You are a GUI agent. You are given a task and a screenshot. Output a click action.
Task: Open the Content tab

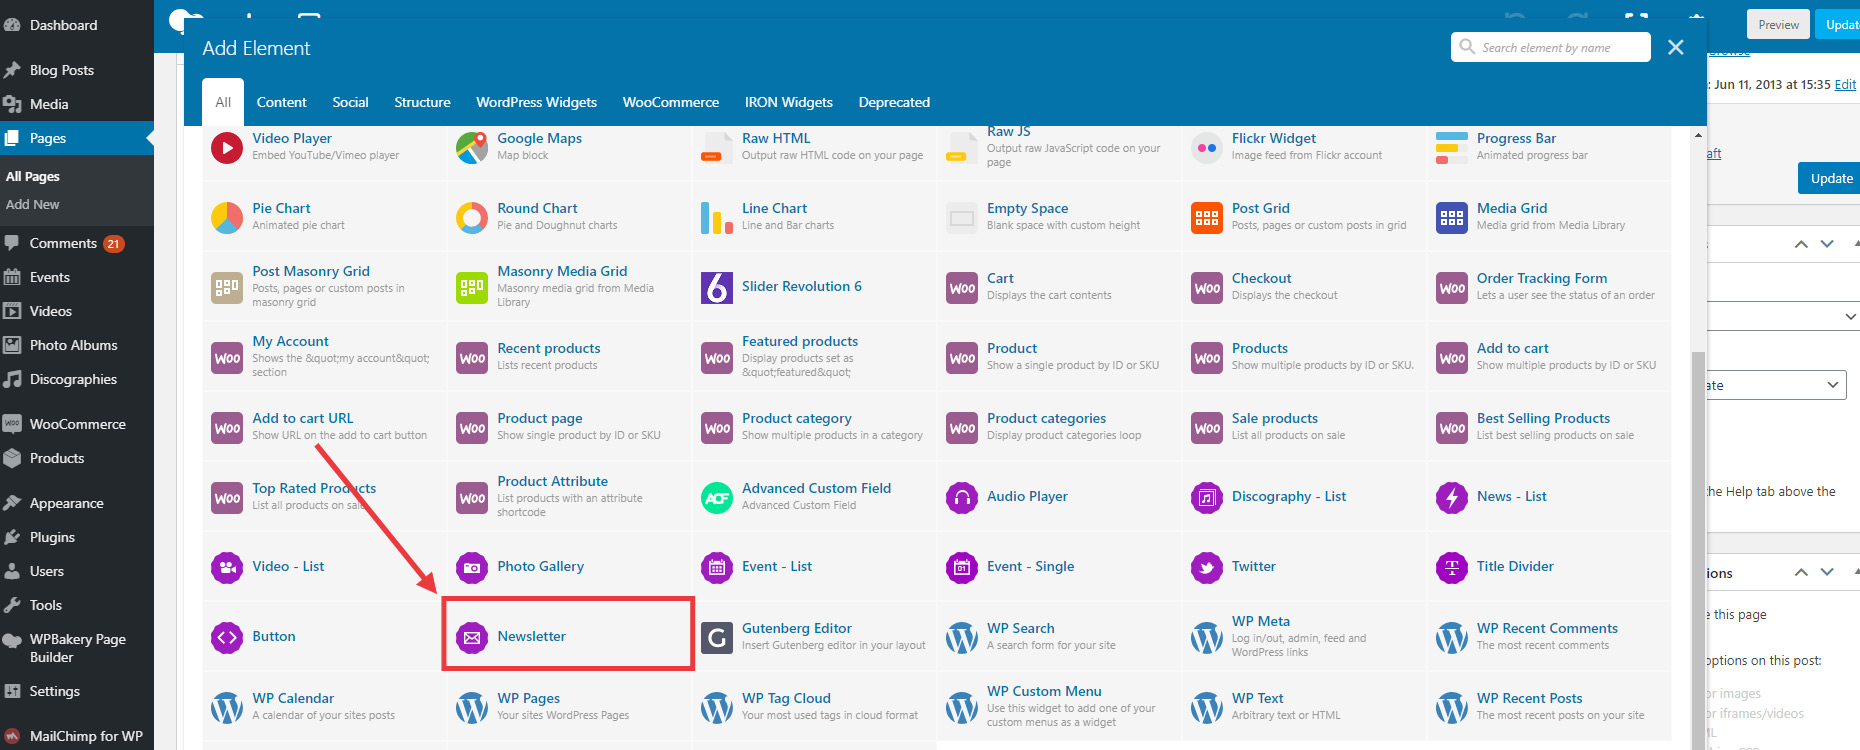point(281,102)
